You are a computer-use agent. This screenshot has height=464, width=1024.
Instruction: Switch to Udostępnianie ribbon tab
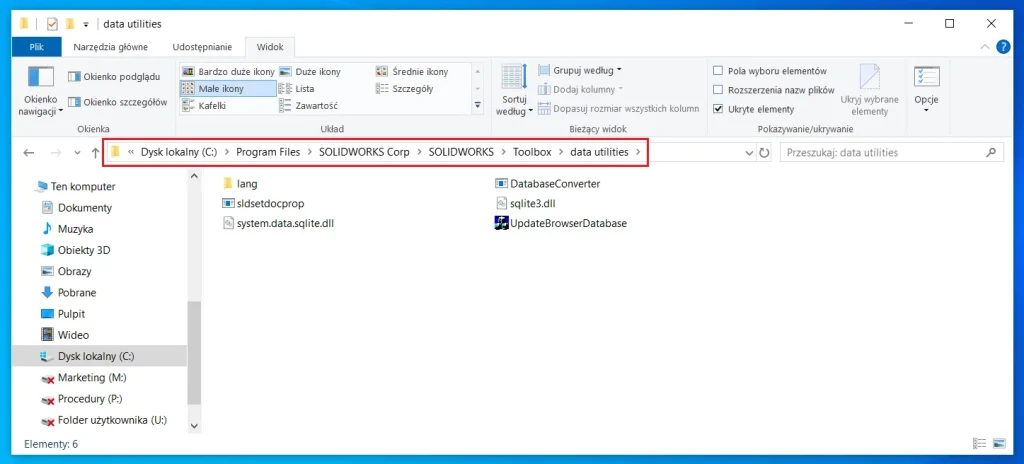202,47
